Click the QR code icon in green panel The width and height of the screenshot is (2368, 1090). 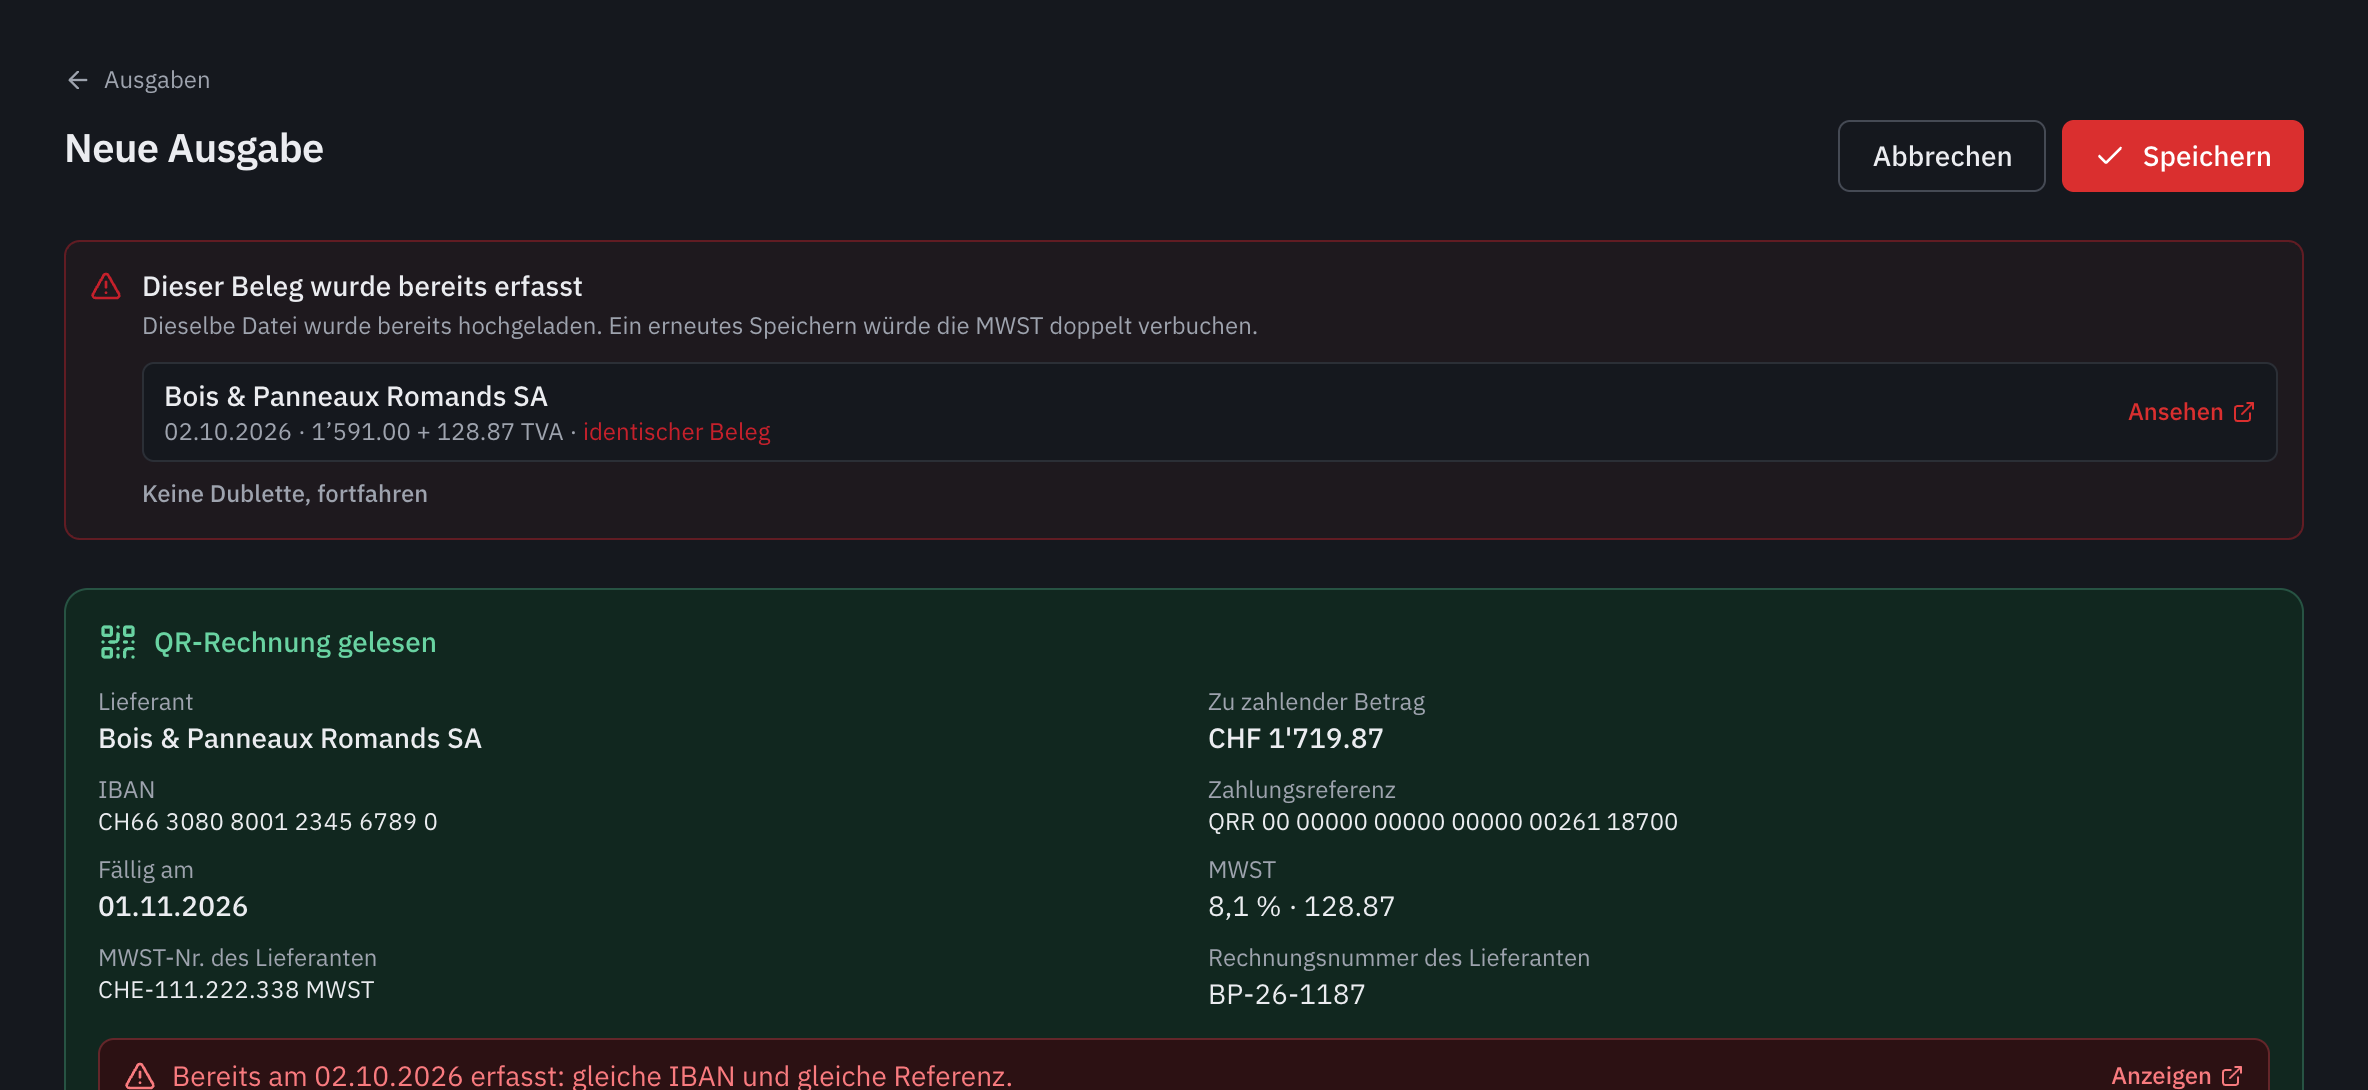click(x=118, y=642)
